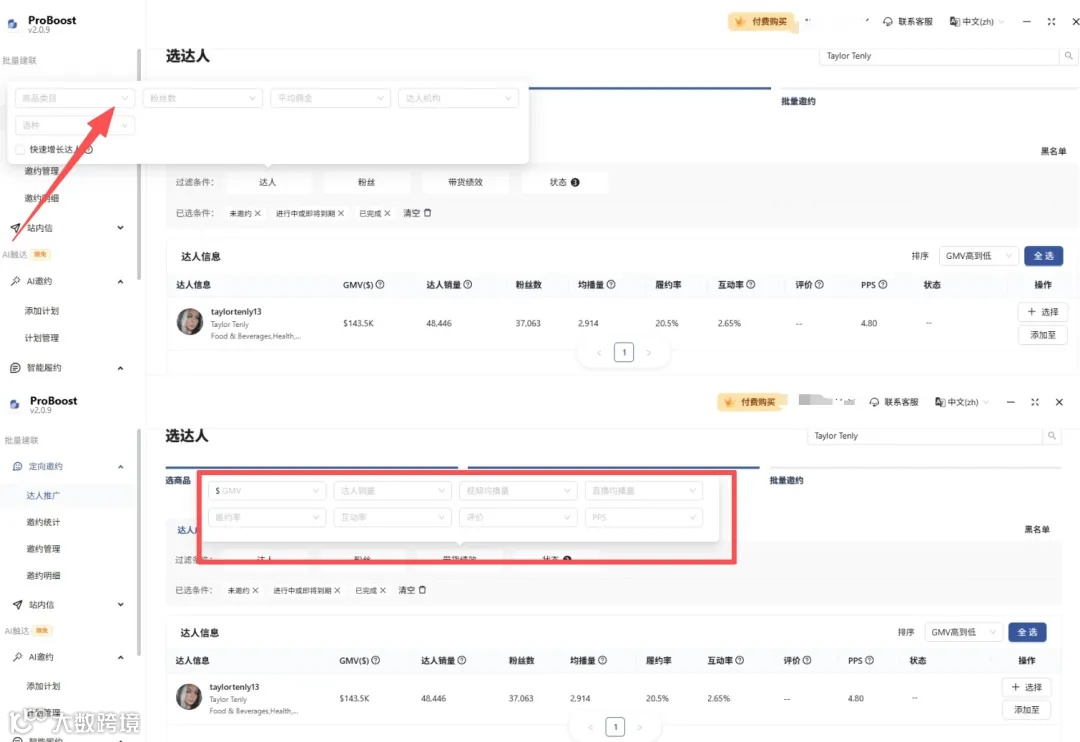Open 邀约统计 in the bottom sidebar

pos(43,522)
